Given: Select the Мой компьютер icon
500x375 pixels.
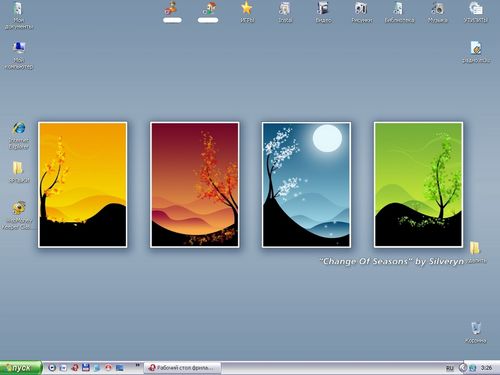Looking at the screenshot, I should [x=19, y=55].
